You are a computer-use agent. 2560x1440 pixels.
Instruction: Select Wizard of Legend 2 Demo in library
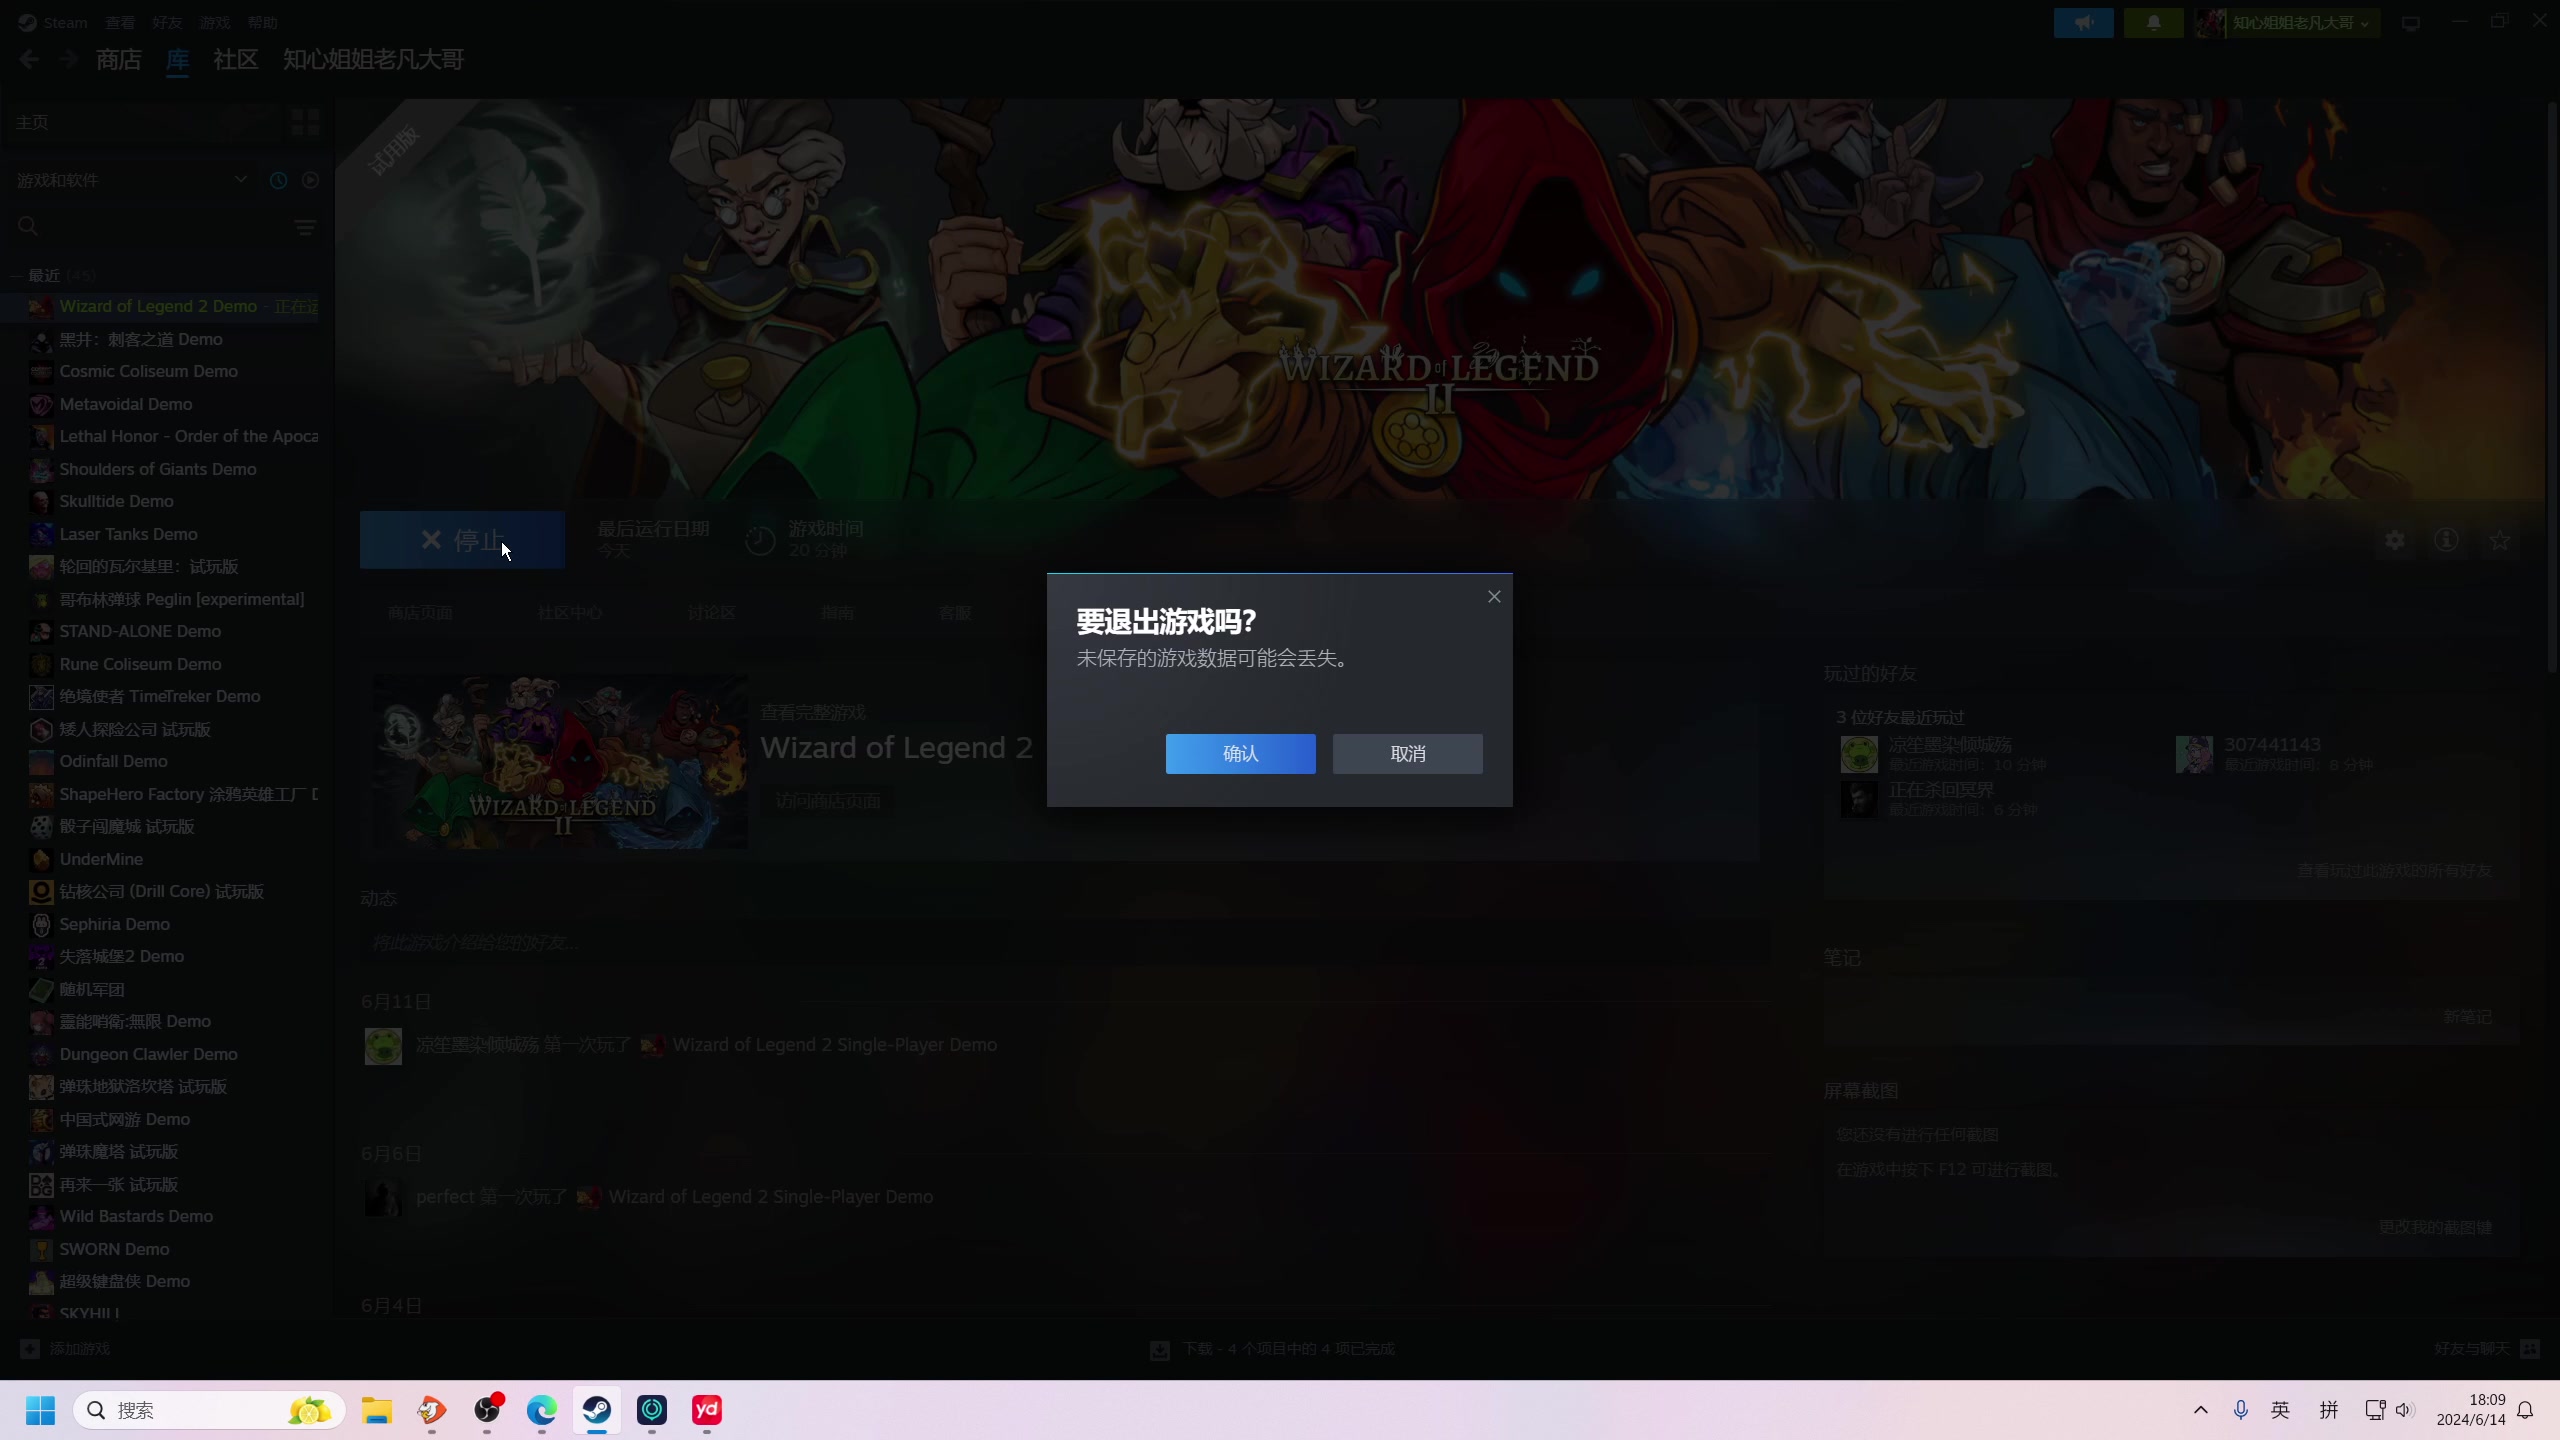point(166,306)
